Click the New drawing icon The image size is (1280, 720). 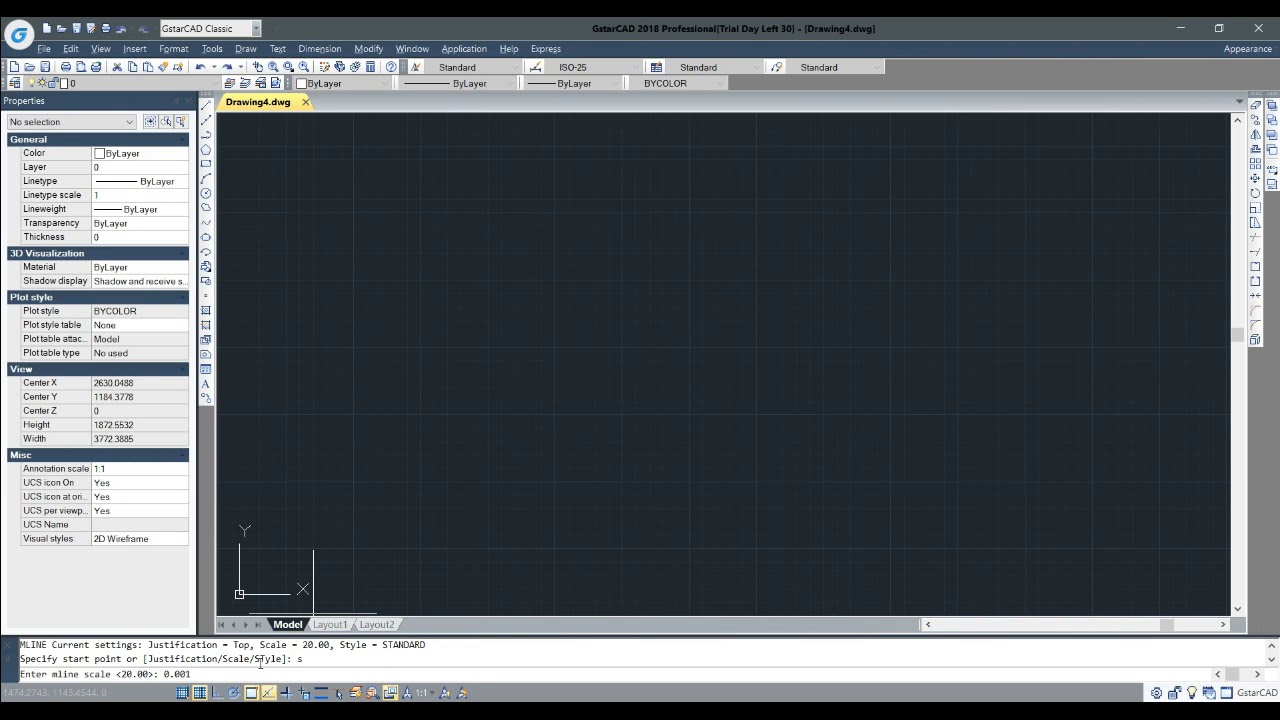tap(14, 67)
